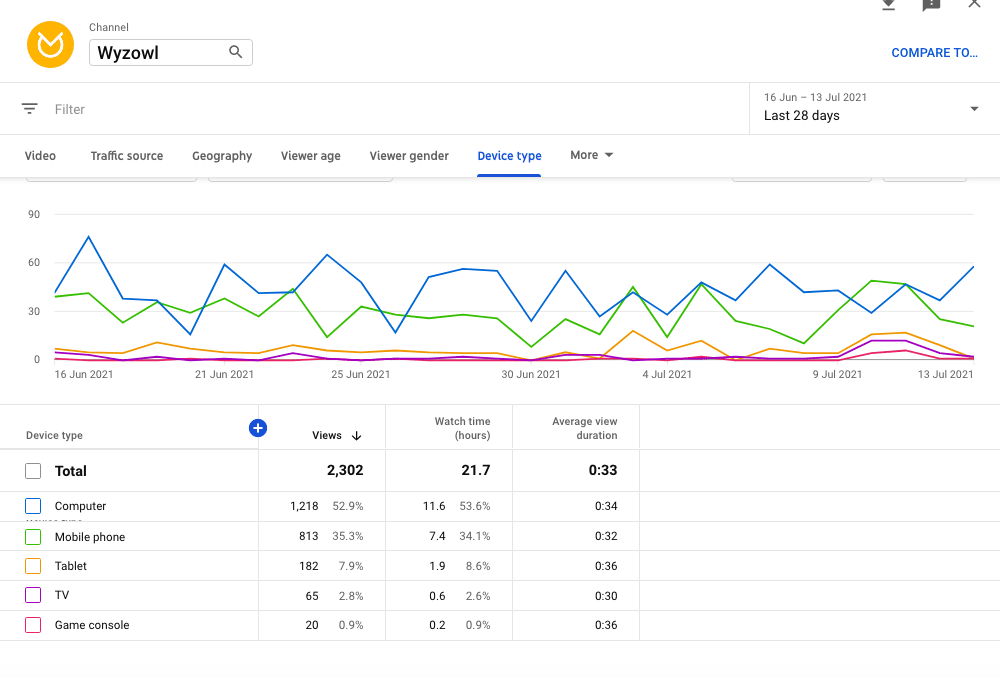Select the Device type tab
This screenshot has height=678, width=1000.
pos(510,156)
